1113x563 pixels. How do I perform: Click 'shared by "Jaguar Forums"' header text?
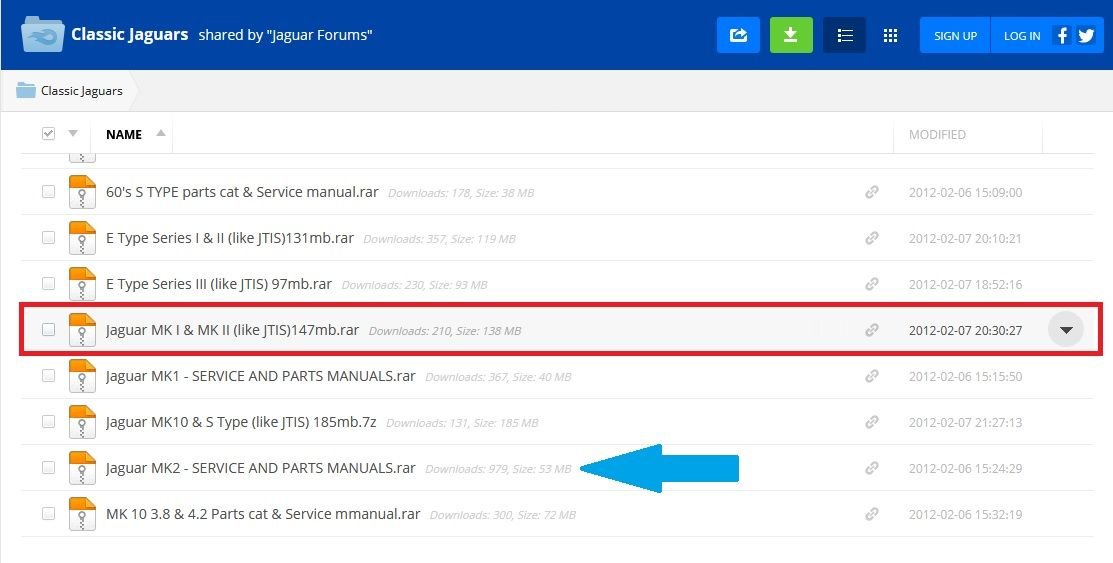pyautogui.click(x=285, y=35)
